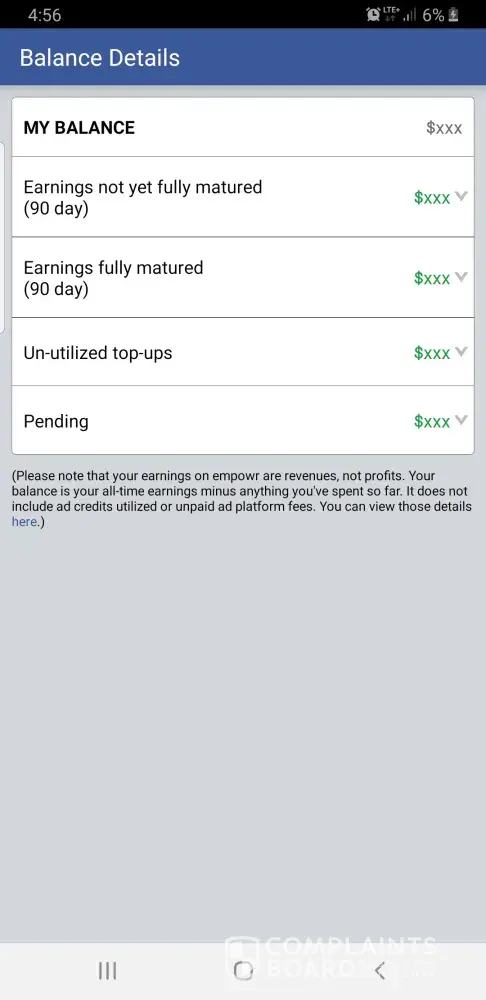Tap the LTE+ network indicator
The height and width of the screenshot is (1000, 486).
[x=391, y=14]
